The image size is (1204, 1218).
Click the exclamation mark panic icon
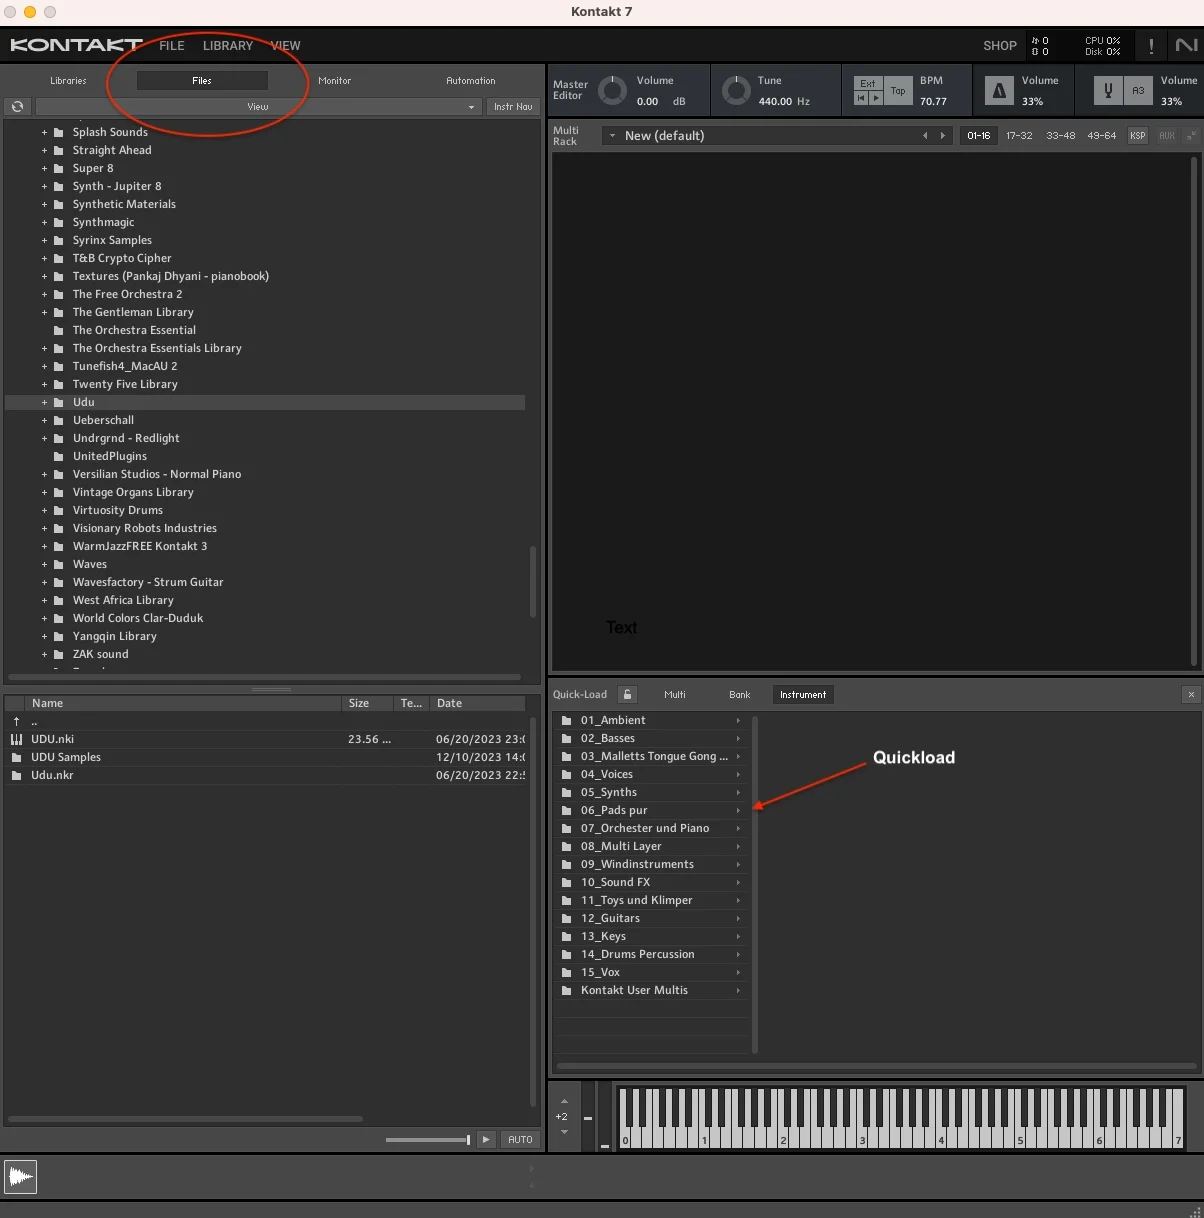(1151, 46)
